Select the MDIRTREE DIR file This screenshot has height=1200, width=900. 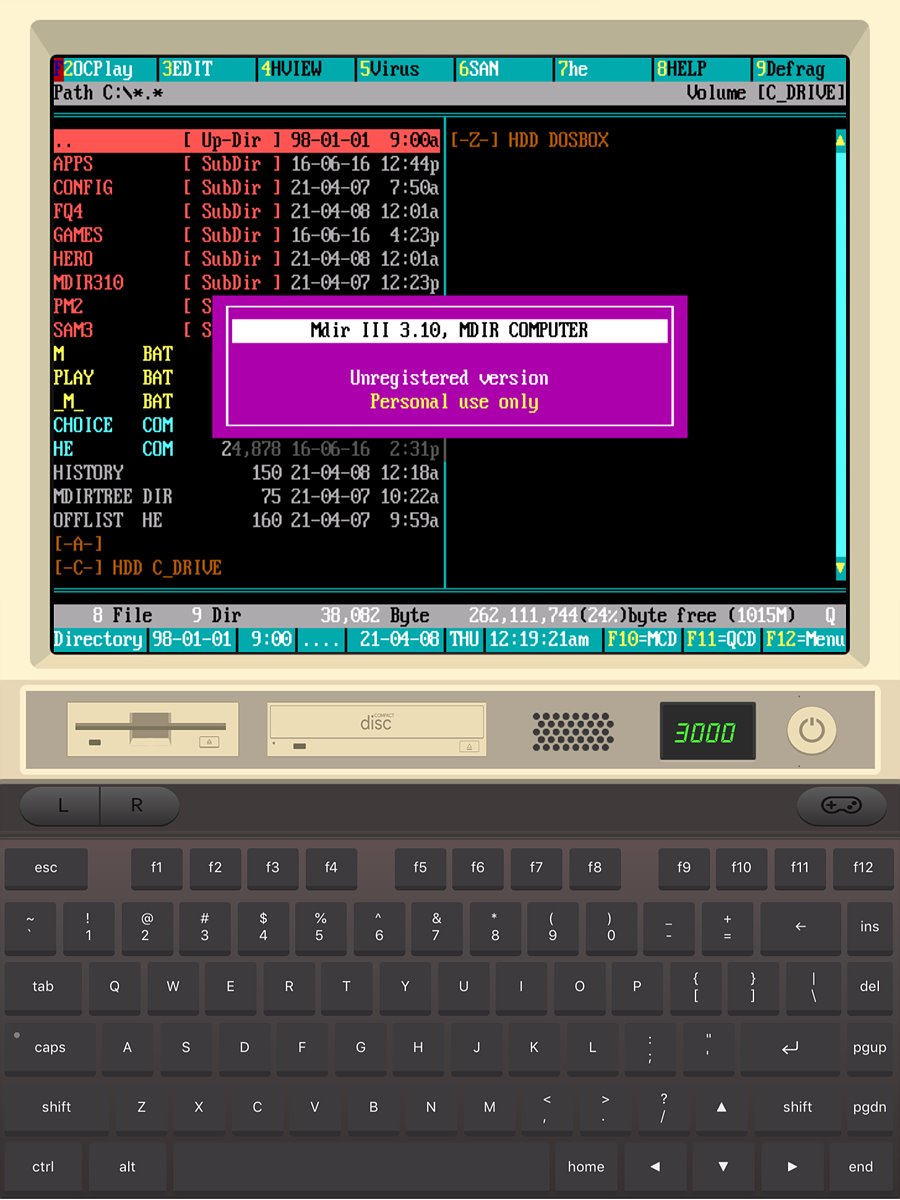246,497
